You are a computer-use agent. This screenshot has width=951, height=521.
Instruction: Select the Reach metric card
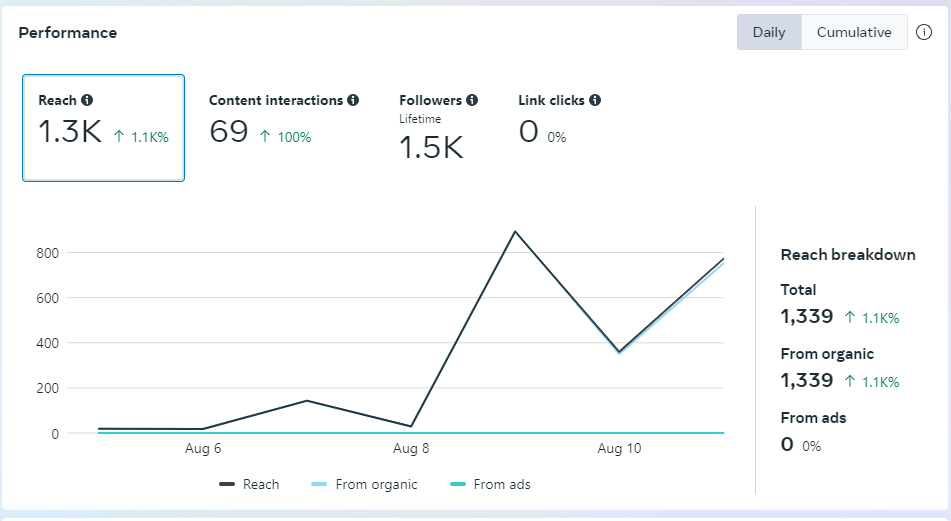click(103, 128)
